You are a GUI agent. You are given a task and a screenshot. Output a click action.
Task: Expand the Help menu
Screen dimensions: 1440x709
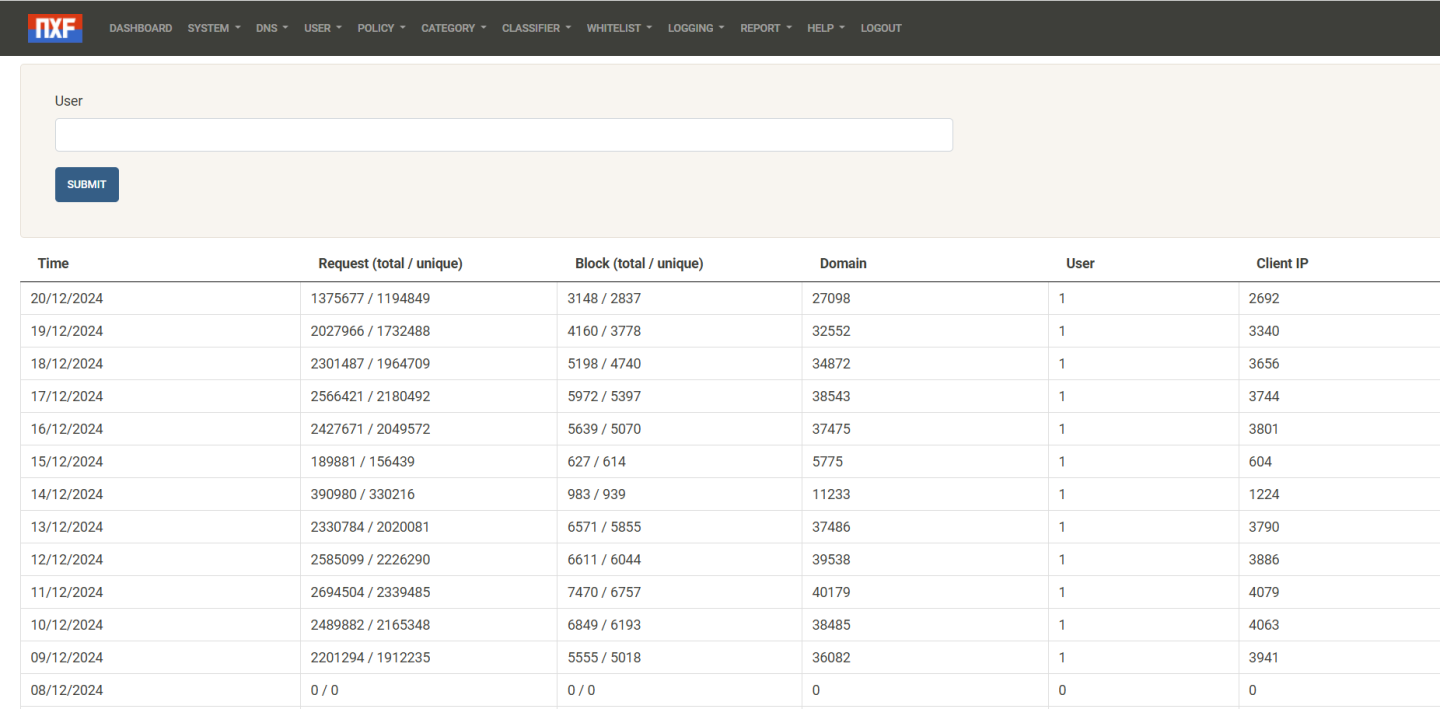click(825, 28)
